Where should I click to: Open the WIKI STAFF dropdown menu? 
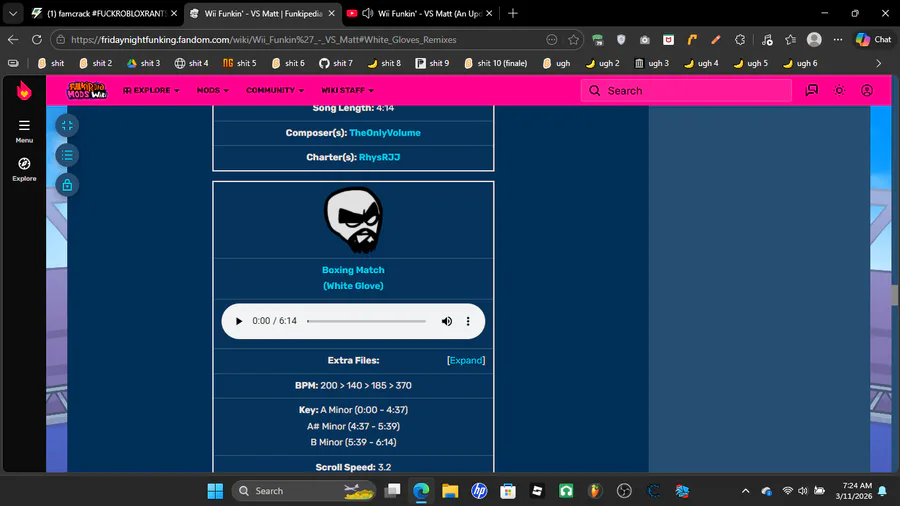click(347, 91)
